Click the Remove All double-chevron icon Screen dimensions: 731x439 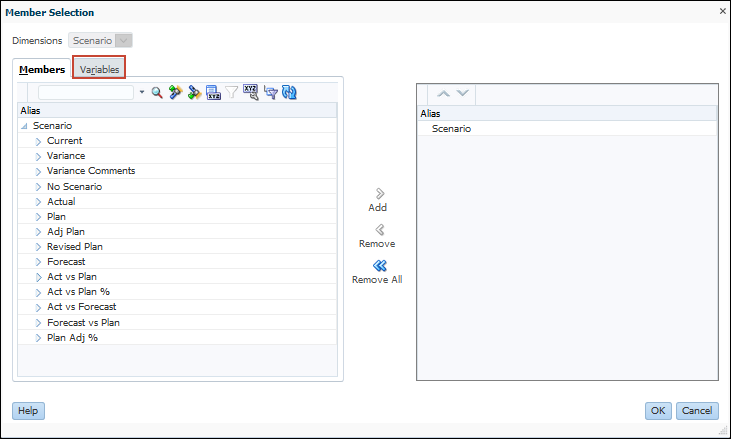(x=380, y=266)
